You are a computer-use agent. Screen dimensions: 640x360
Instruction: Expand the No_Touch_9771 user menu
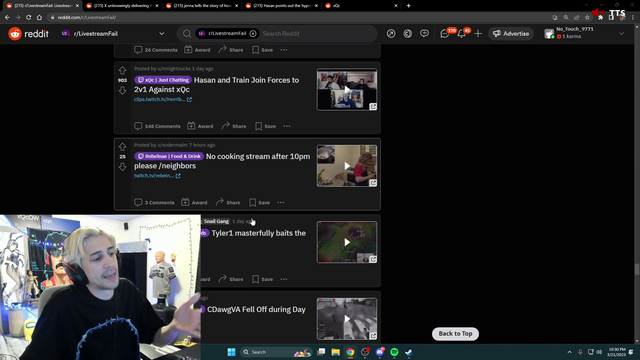584,33
